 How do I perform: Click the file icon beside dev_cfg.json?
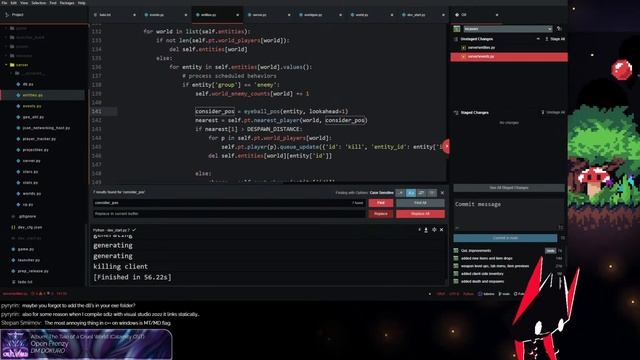13,227
